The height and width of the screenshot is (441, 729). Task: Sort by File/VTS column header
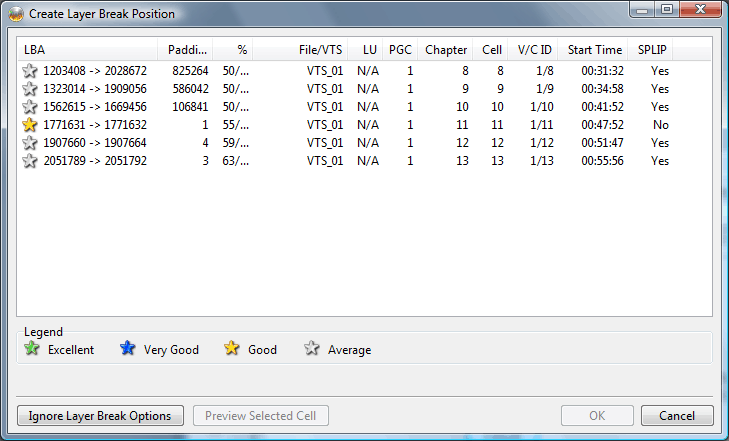320,49
